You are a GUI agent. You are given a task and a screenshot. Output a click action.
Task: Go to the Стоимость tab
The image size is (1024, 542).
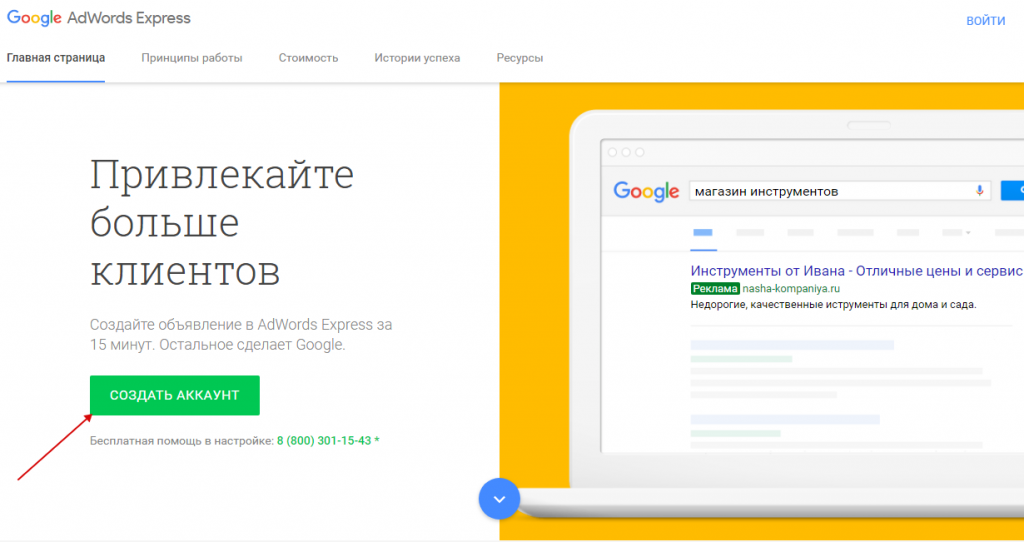tap(308, 58)
